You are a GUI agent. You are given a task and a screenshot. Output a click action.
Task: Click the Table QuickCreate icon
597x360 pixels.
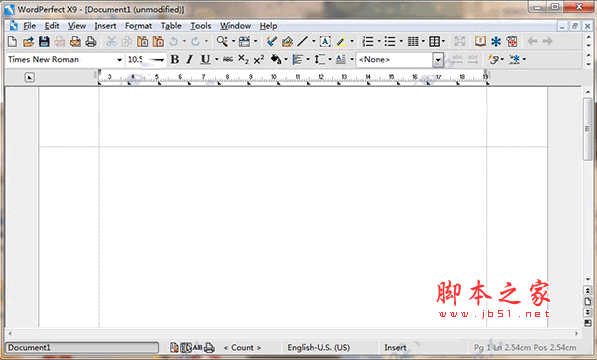(x=434, y=41)
